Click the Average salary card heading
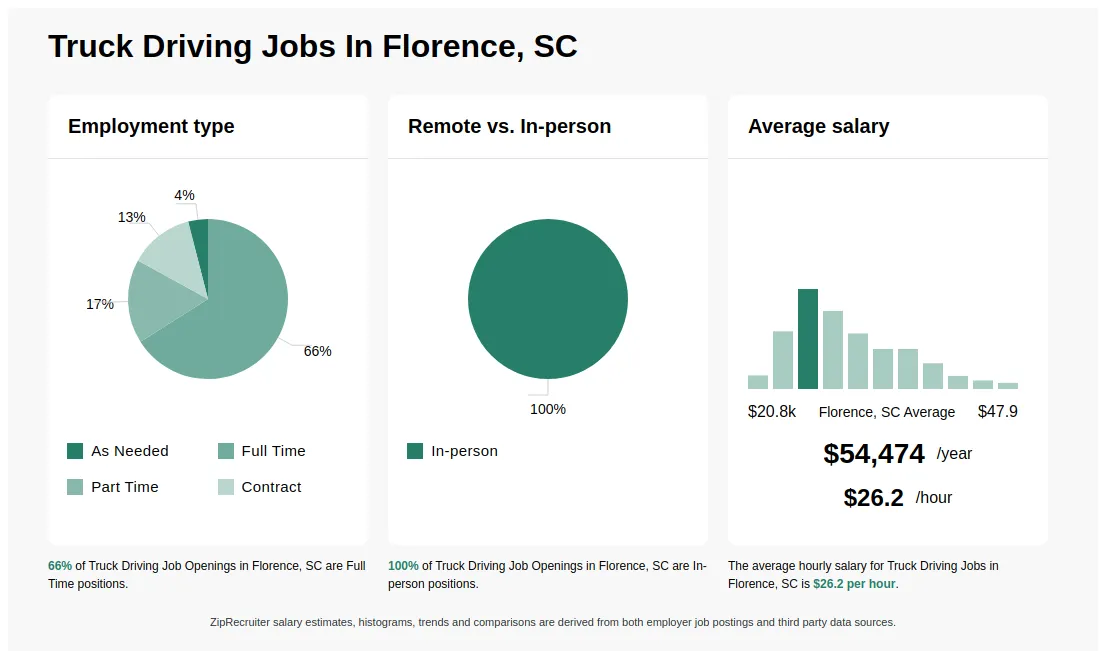Image resolution: width=1100 pixels, height=651 pixels. (x=818, y=127)
